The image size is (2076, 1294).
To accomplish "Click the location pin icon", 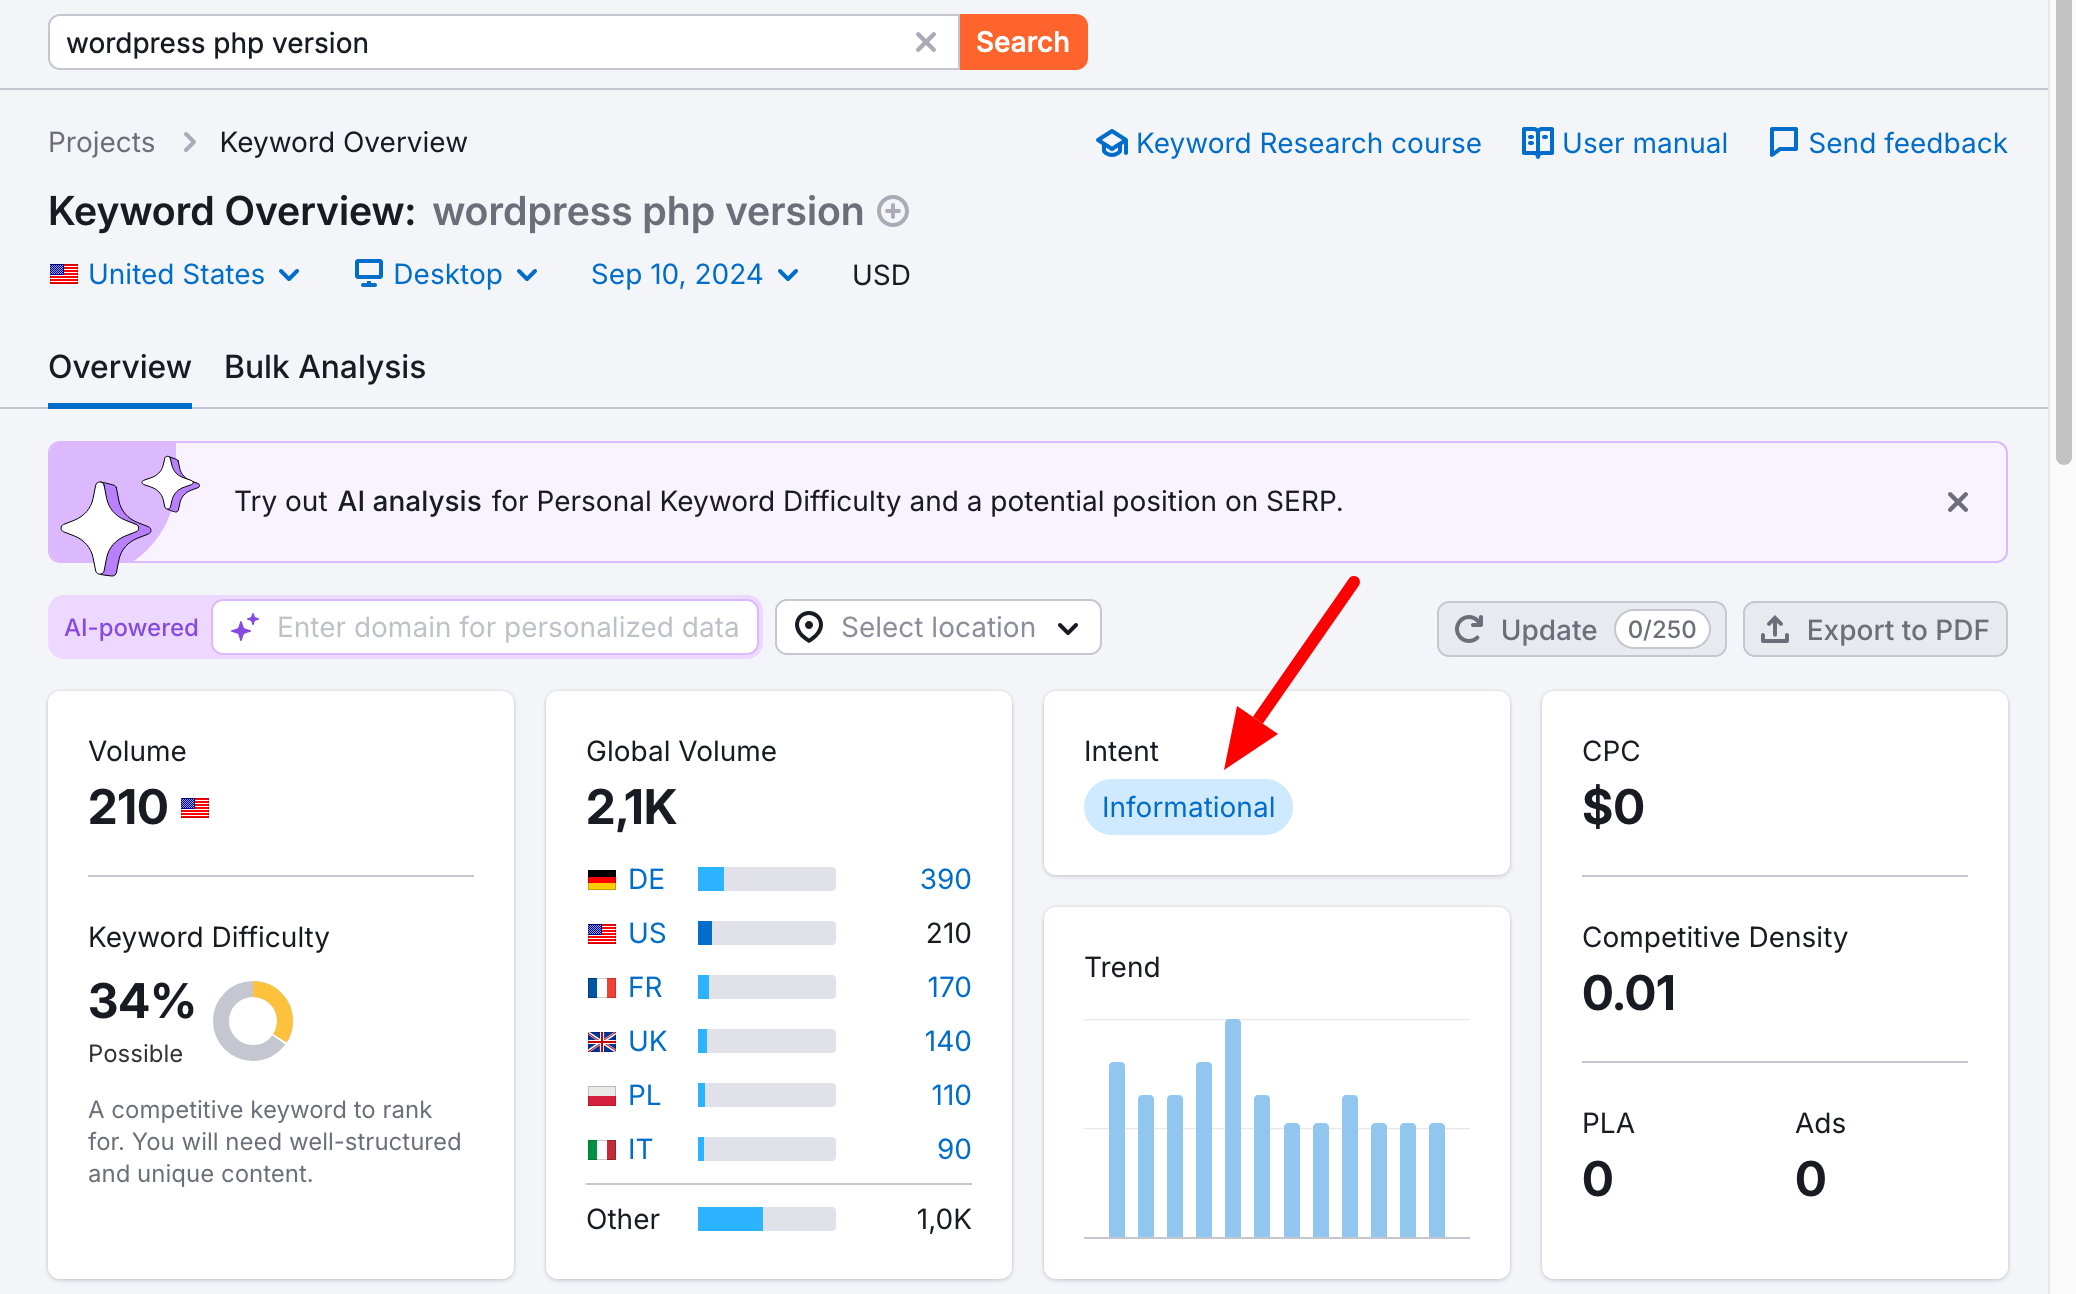I will 808,627.
